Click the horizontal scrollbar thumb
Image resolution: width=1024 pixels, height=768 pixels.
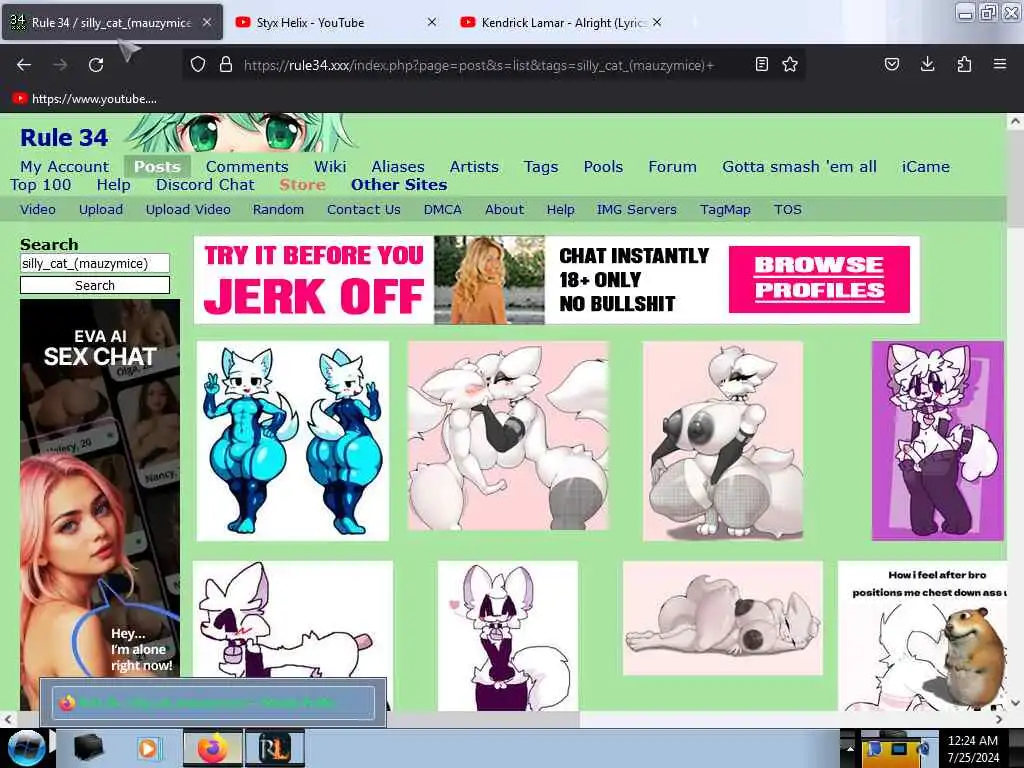point(297,719)
